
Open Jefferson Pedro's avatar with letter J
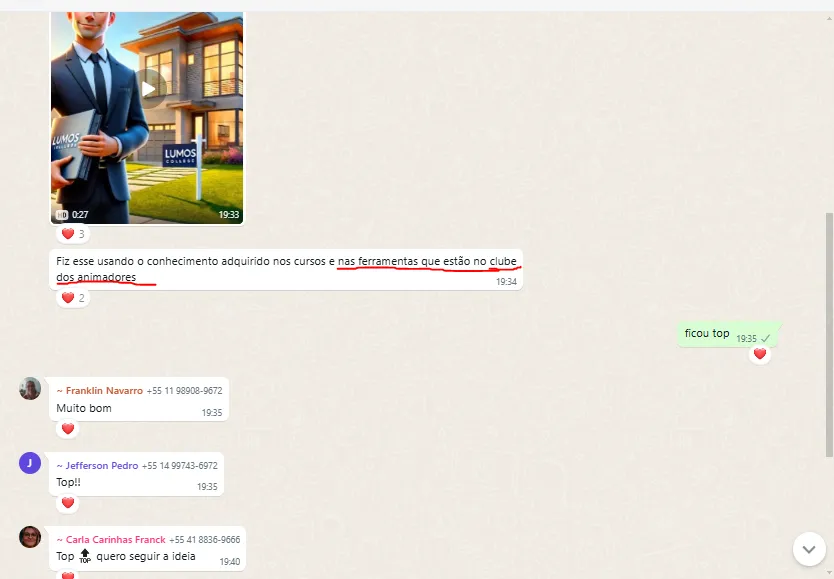coord(30,463)
